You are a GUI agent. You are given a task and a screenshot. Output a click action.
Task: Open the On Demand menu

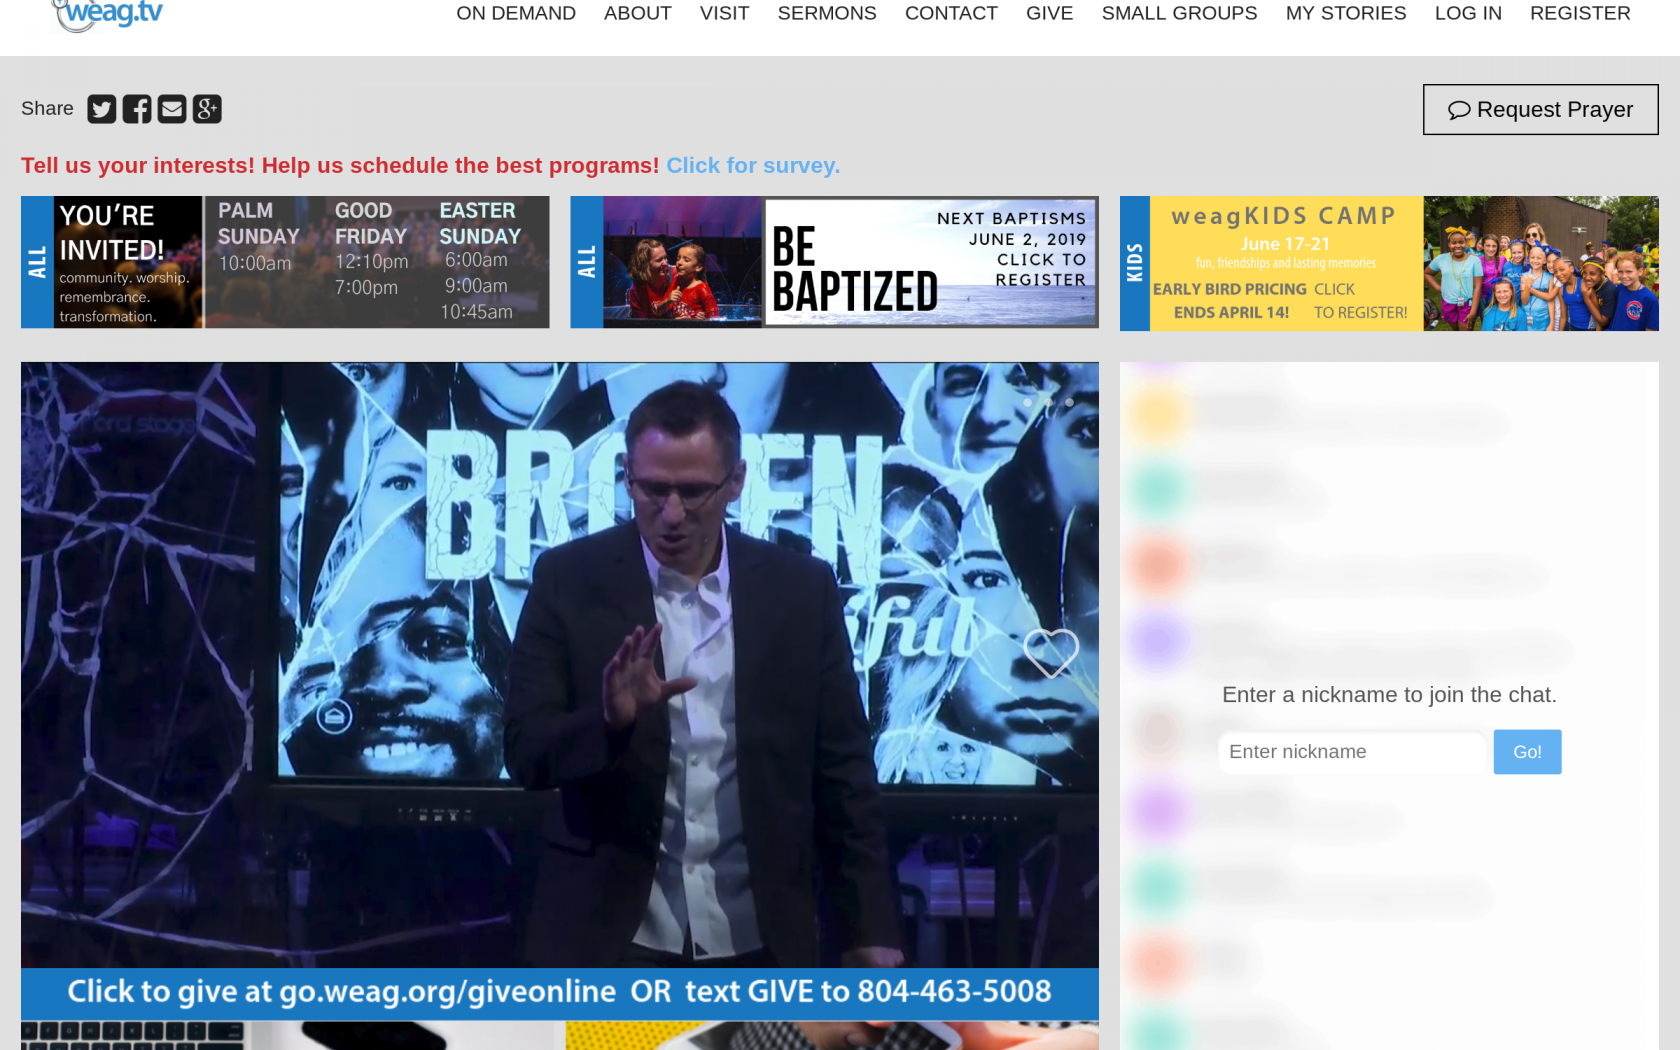tap(516, 14)
